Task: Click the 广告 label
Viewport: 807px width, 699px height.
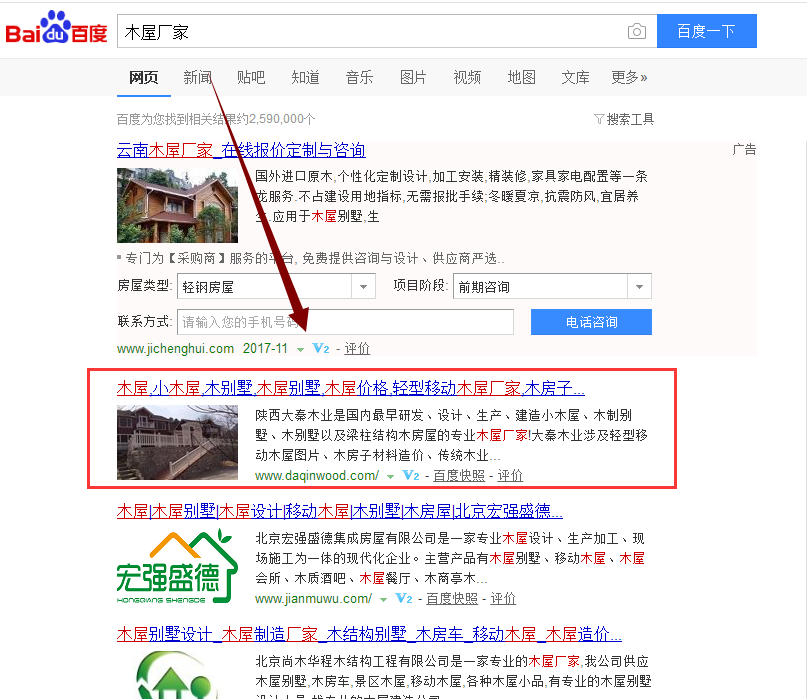Action: (x=744, y=150)
